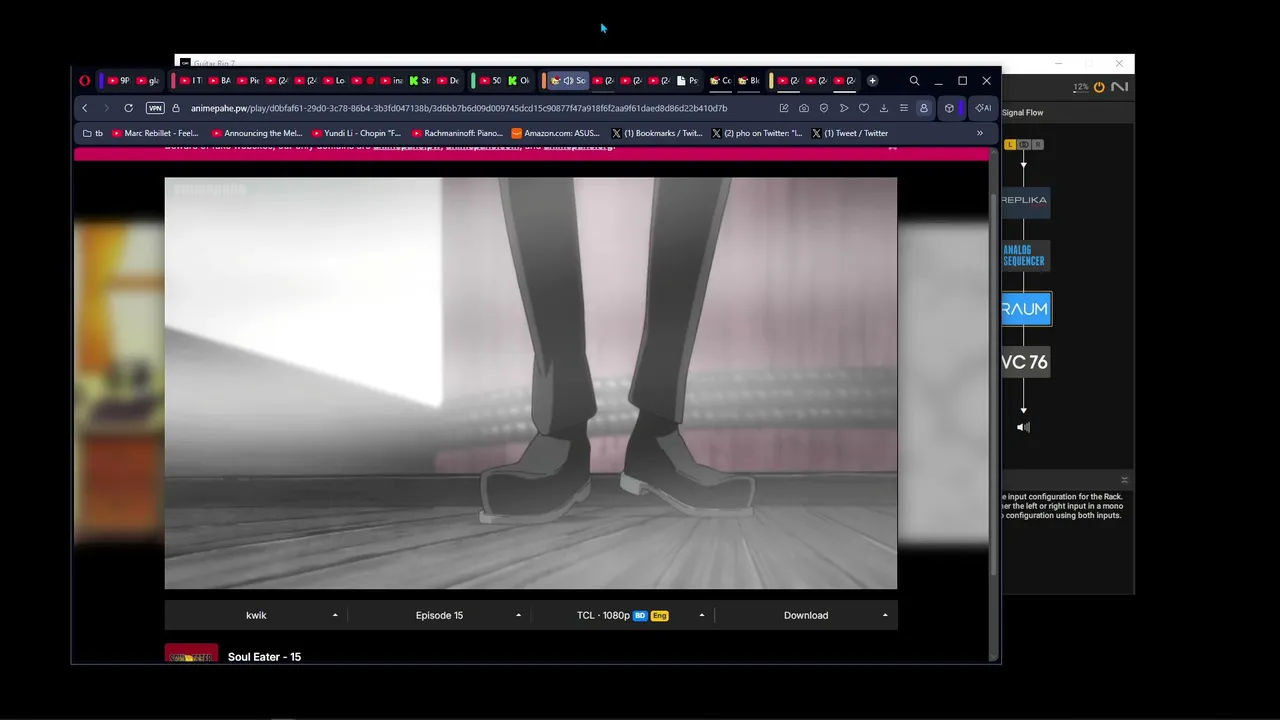This screenshot has height=720, width=1280.
Task: Open the kwik source dropdown
Action: click(256, 615)
